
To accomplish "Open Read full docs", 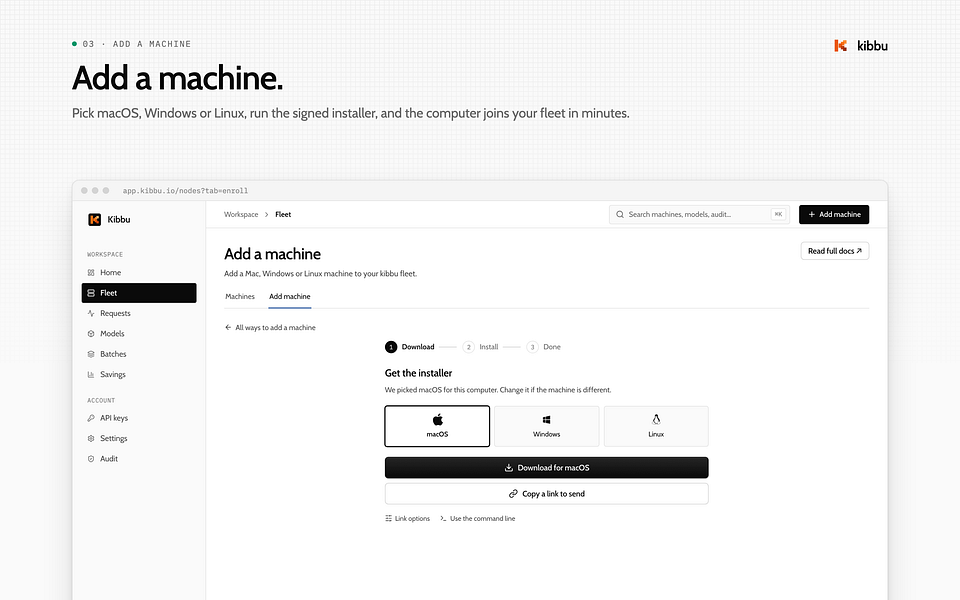I will [x=835, y=251].
